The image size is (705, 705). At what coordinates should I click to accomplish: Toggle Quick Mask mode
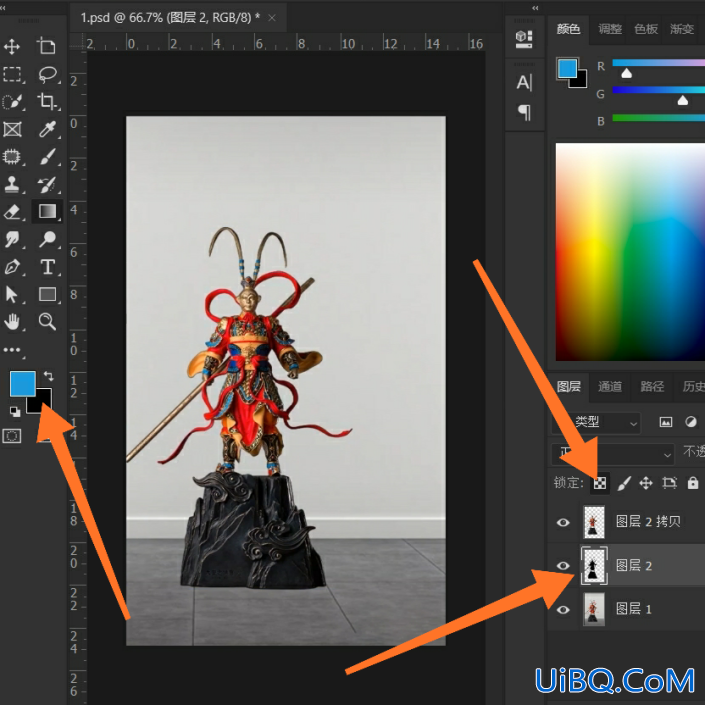click(x=12, y=436)
